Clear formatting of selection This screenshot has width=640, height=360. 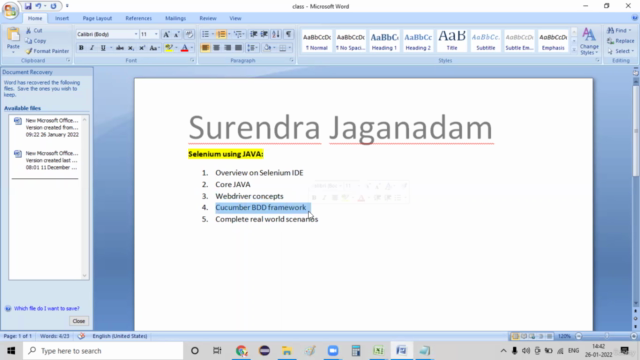tap(189, 34)
